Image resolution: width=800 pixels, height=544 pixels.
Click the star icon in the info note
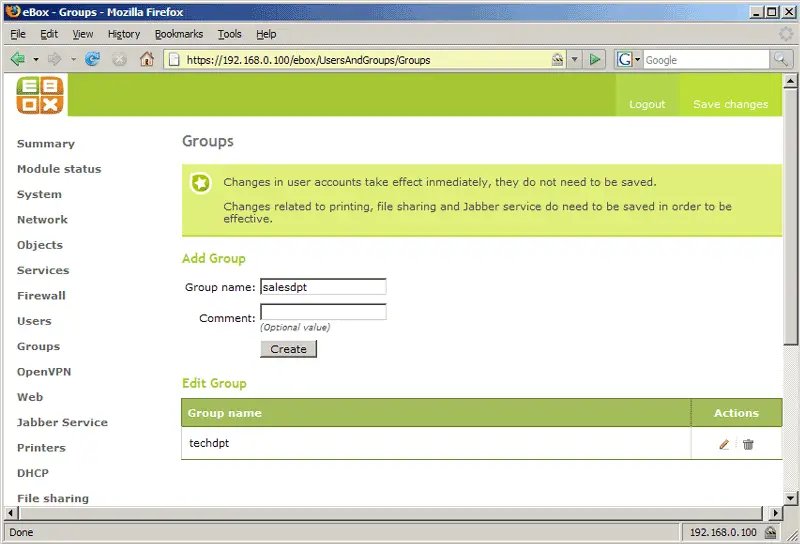click(x=201, y=183)
